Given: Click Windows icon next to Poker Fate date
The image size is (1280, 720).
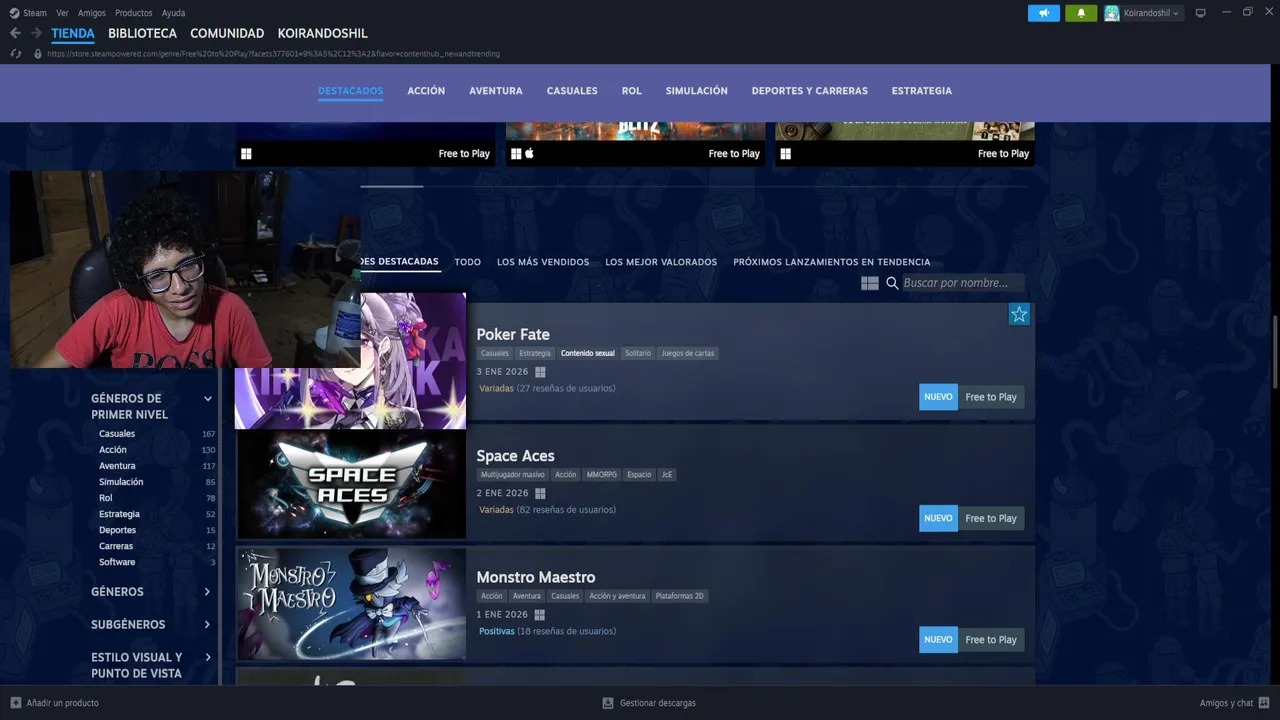Looking at the screenshot, I should (540, 372).
